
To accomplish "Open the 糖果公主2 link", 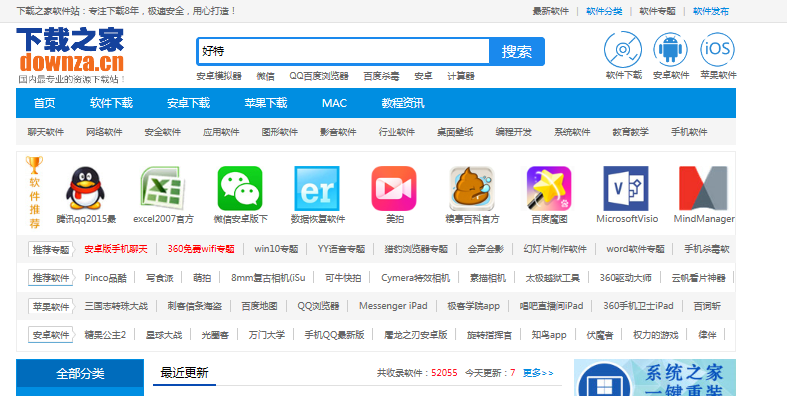I will click(105, 335).
